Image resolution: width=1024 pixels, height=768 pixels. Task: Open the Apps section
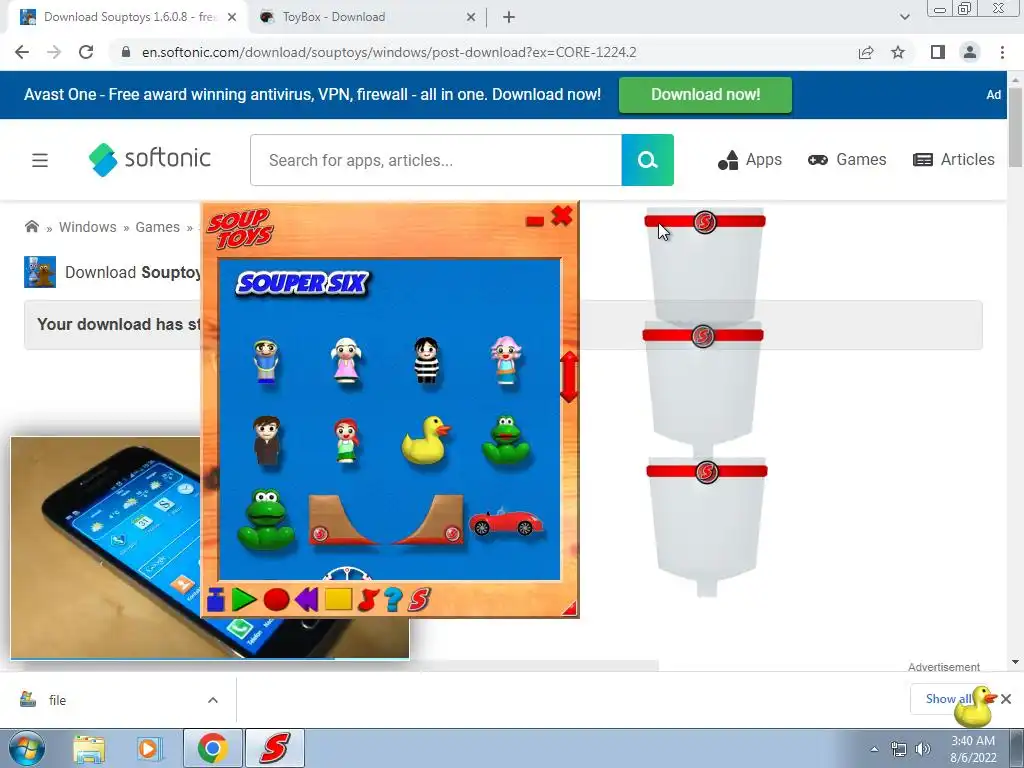tap(750, 159)
